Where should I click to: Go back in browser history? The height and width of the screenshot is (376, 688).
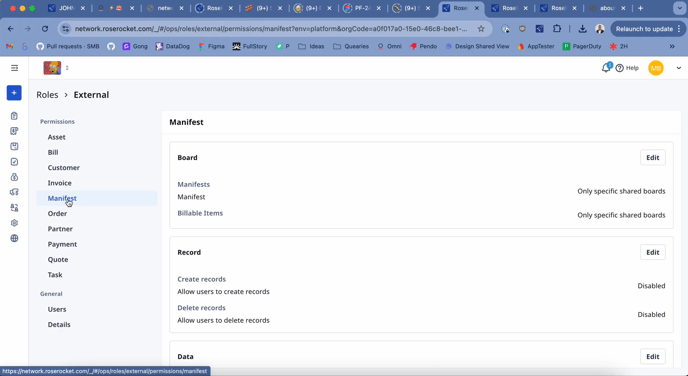pyautogui.click(x=11, y=29)
